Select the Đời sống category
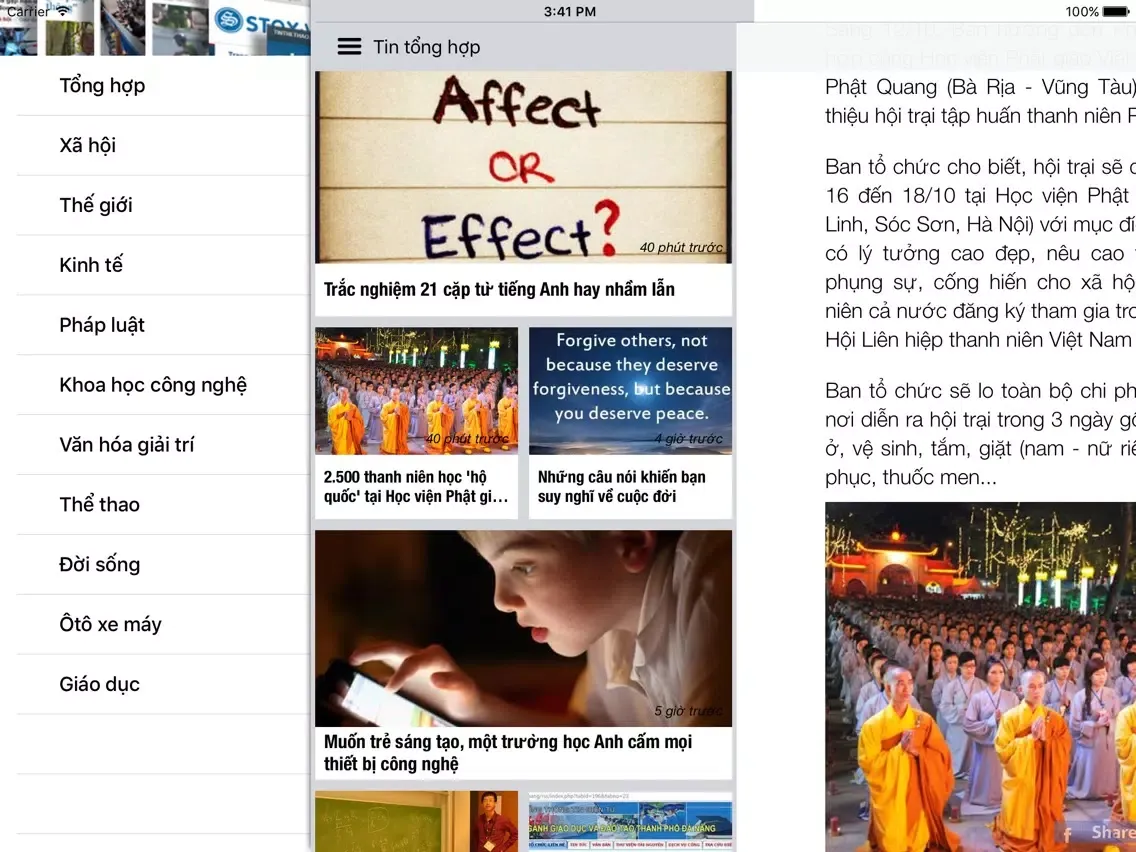The image size is (1136, 852). pos(162,564)
